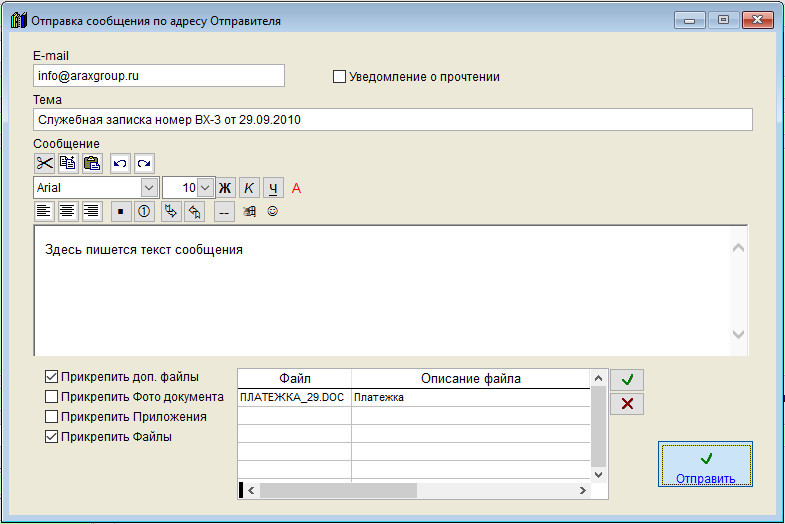Uncheck Прикрепить доп. файлы

pos(51,377)
